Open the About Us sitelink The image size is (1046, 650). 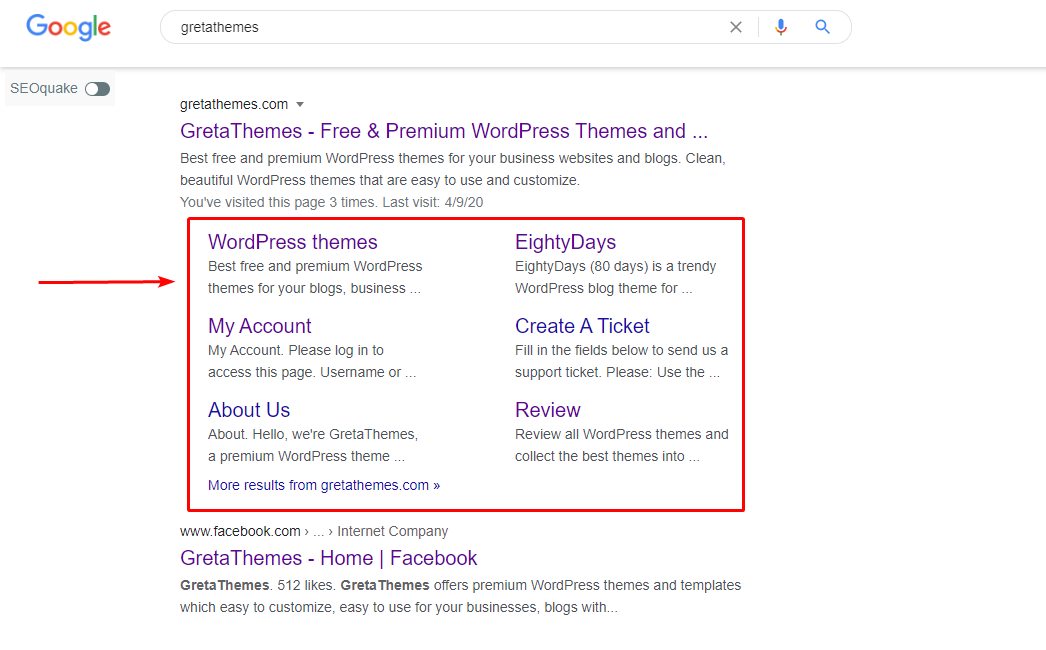pos(249,410)
